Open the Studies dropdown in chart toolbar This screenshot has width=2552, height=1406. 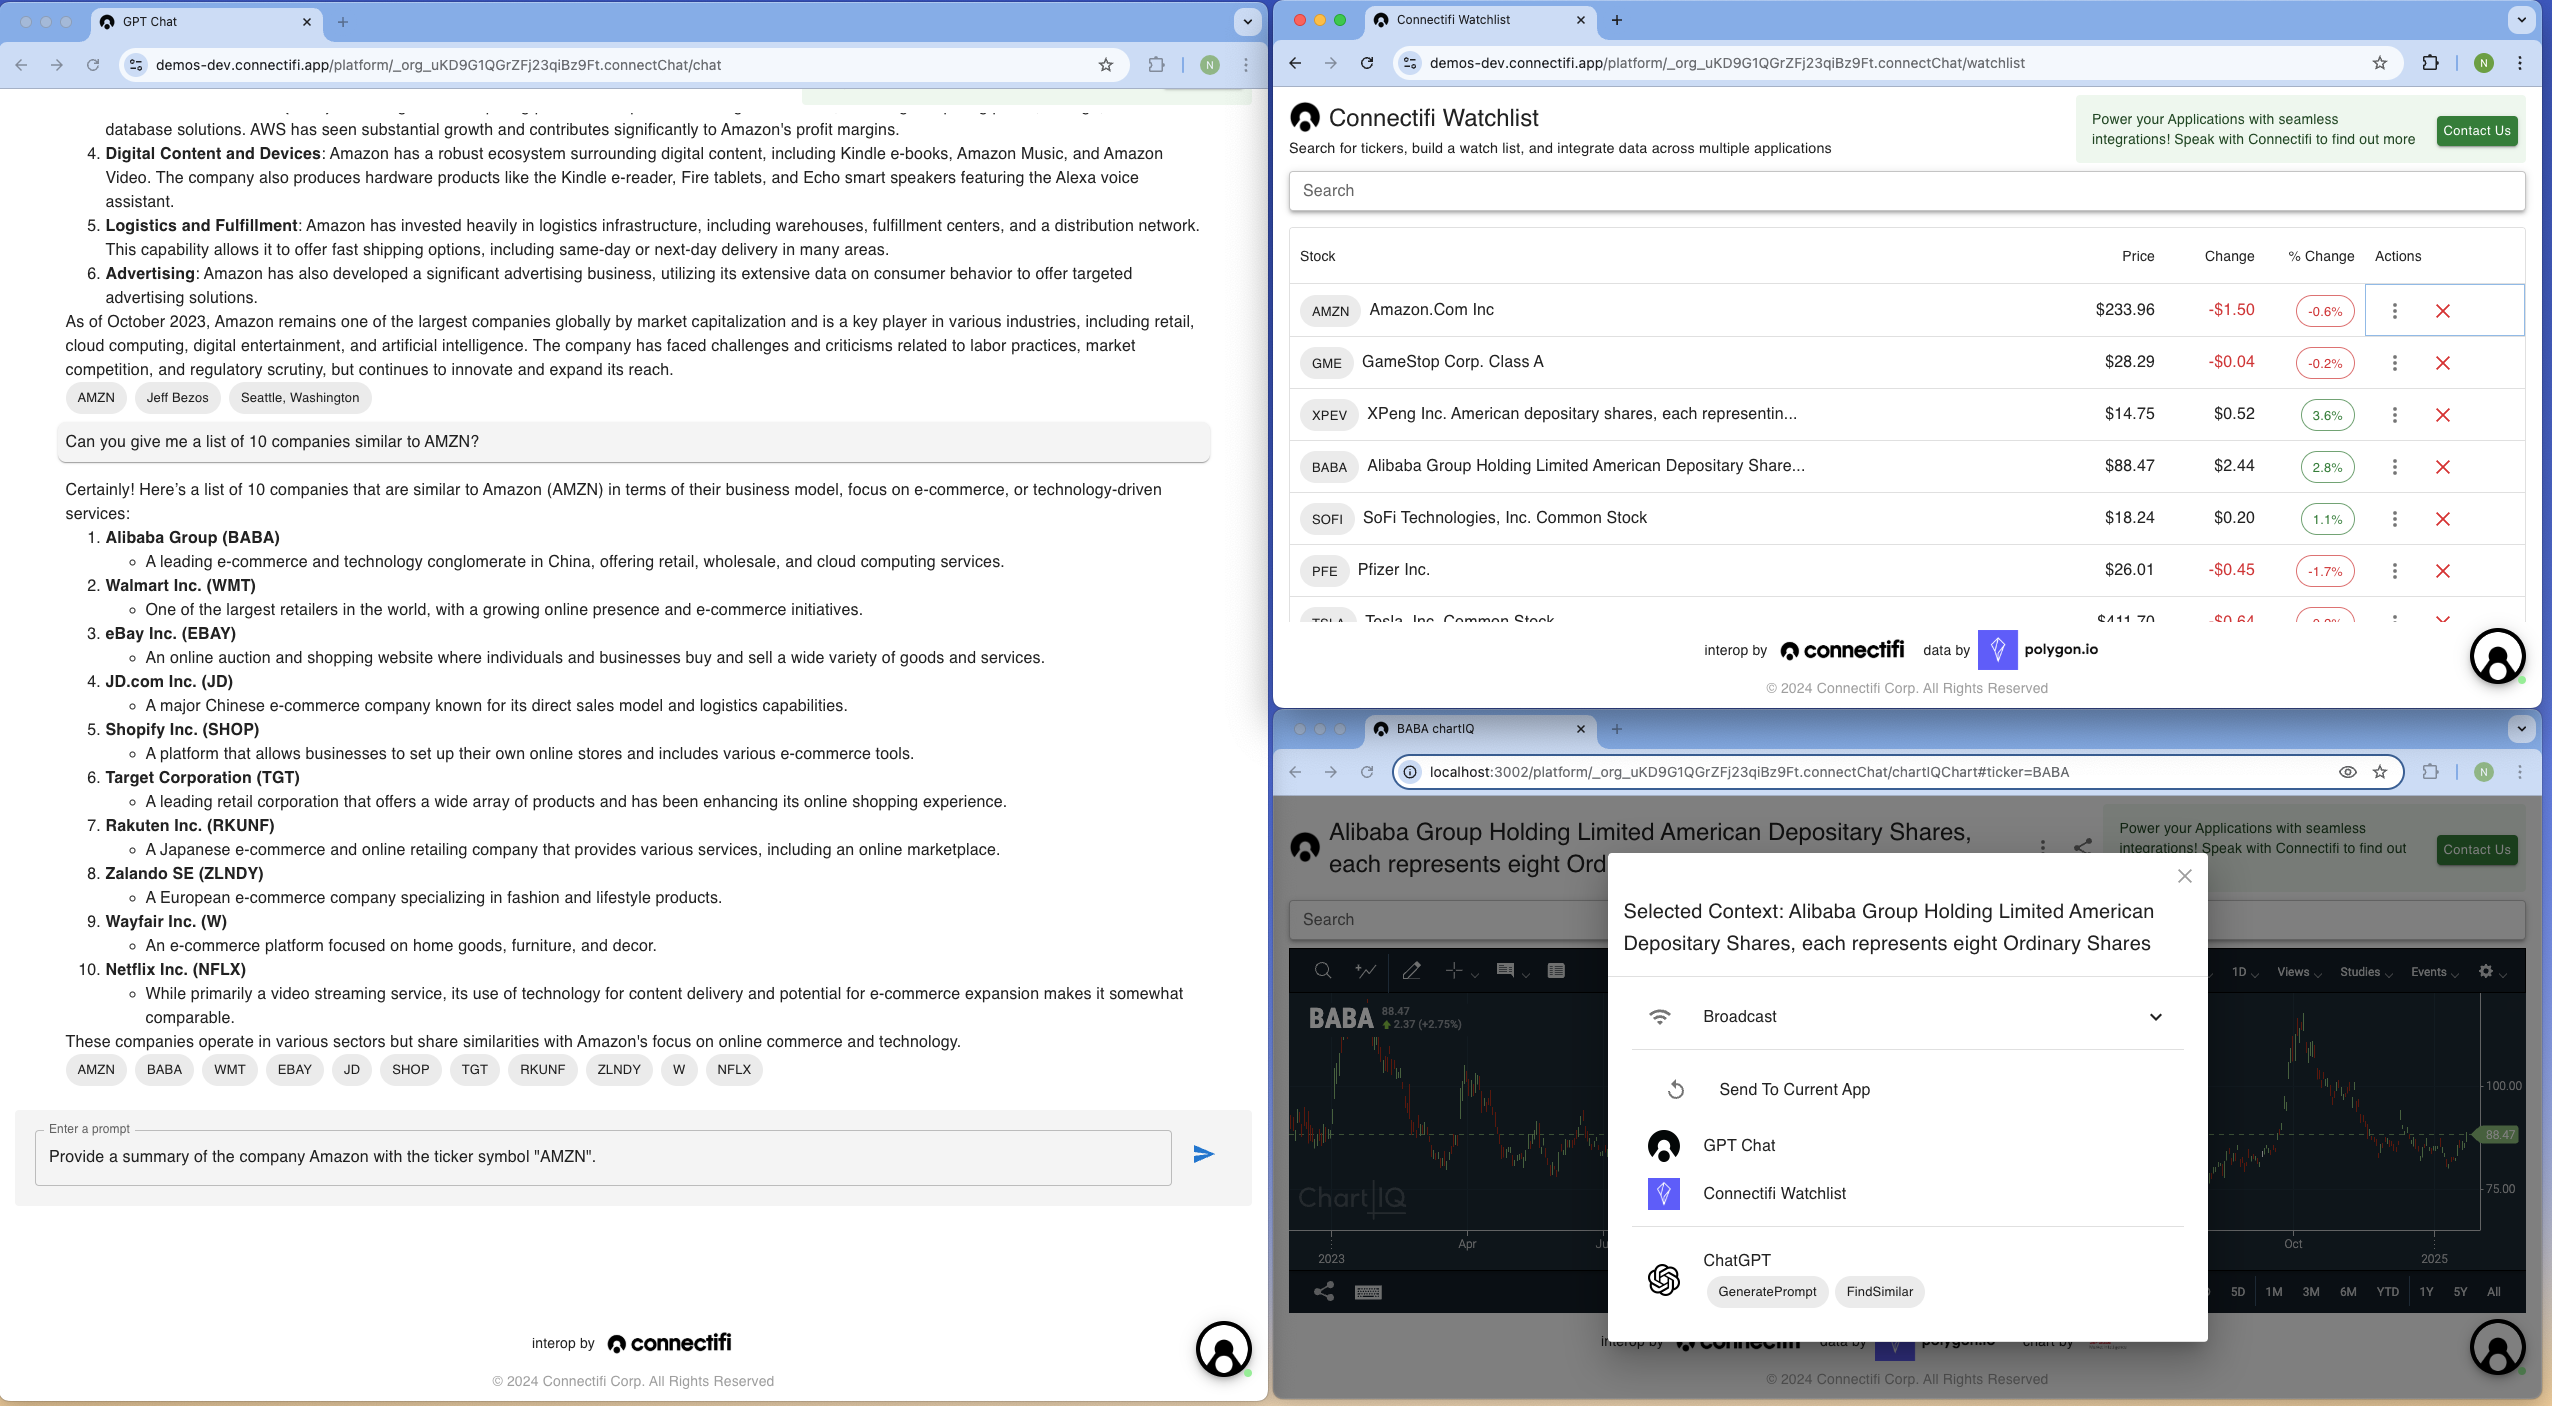[x=2366, y=972]
